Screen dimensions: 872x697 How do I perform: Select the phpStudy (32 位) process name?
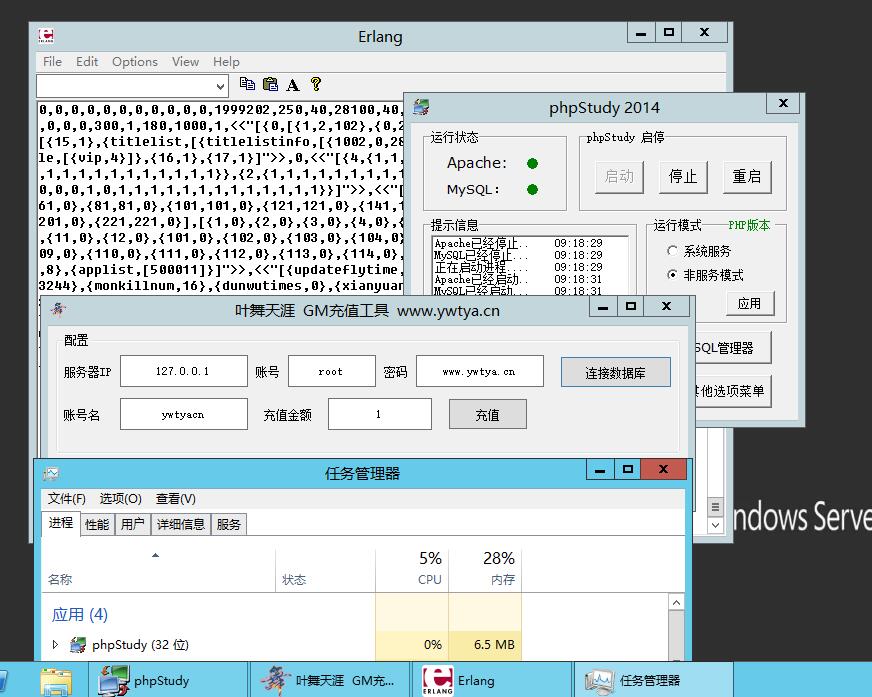pos(140,645)
